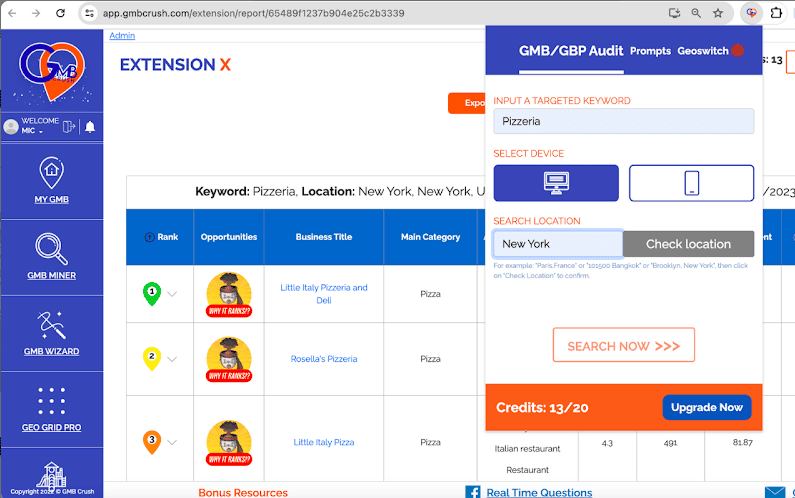The width and height of the screenshot is (795, 498).
Task: Switch to Geoswitch tab
Action: pyautogui.click(x=703, y=51)
